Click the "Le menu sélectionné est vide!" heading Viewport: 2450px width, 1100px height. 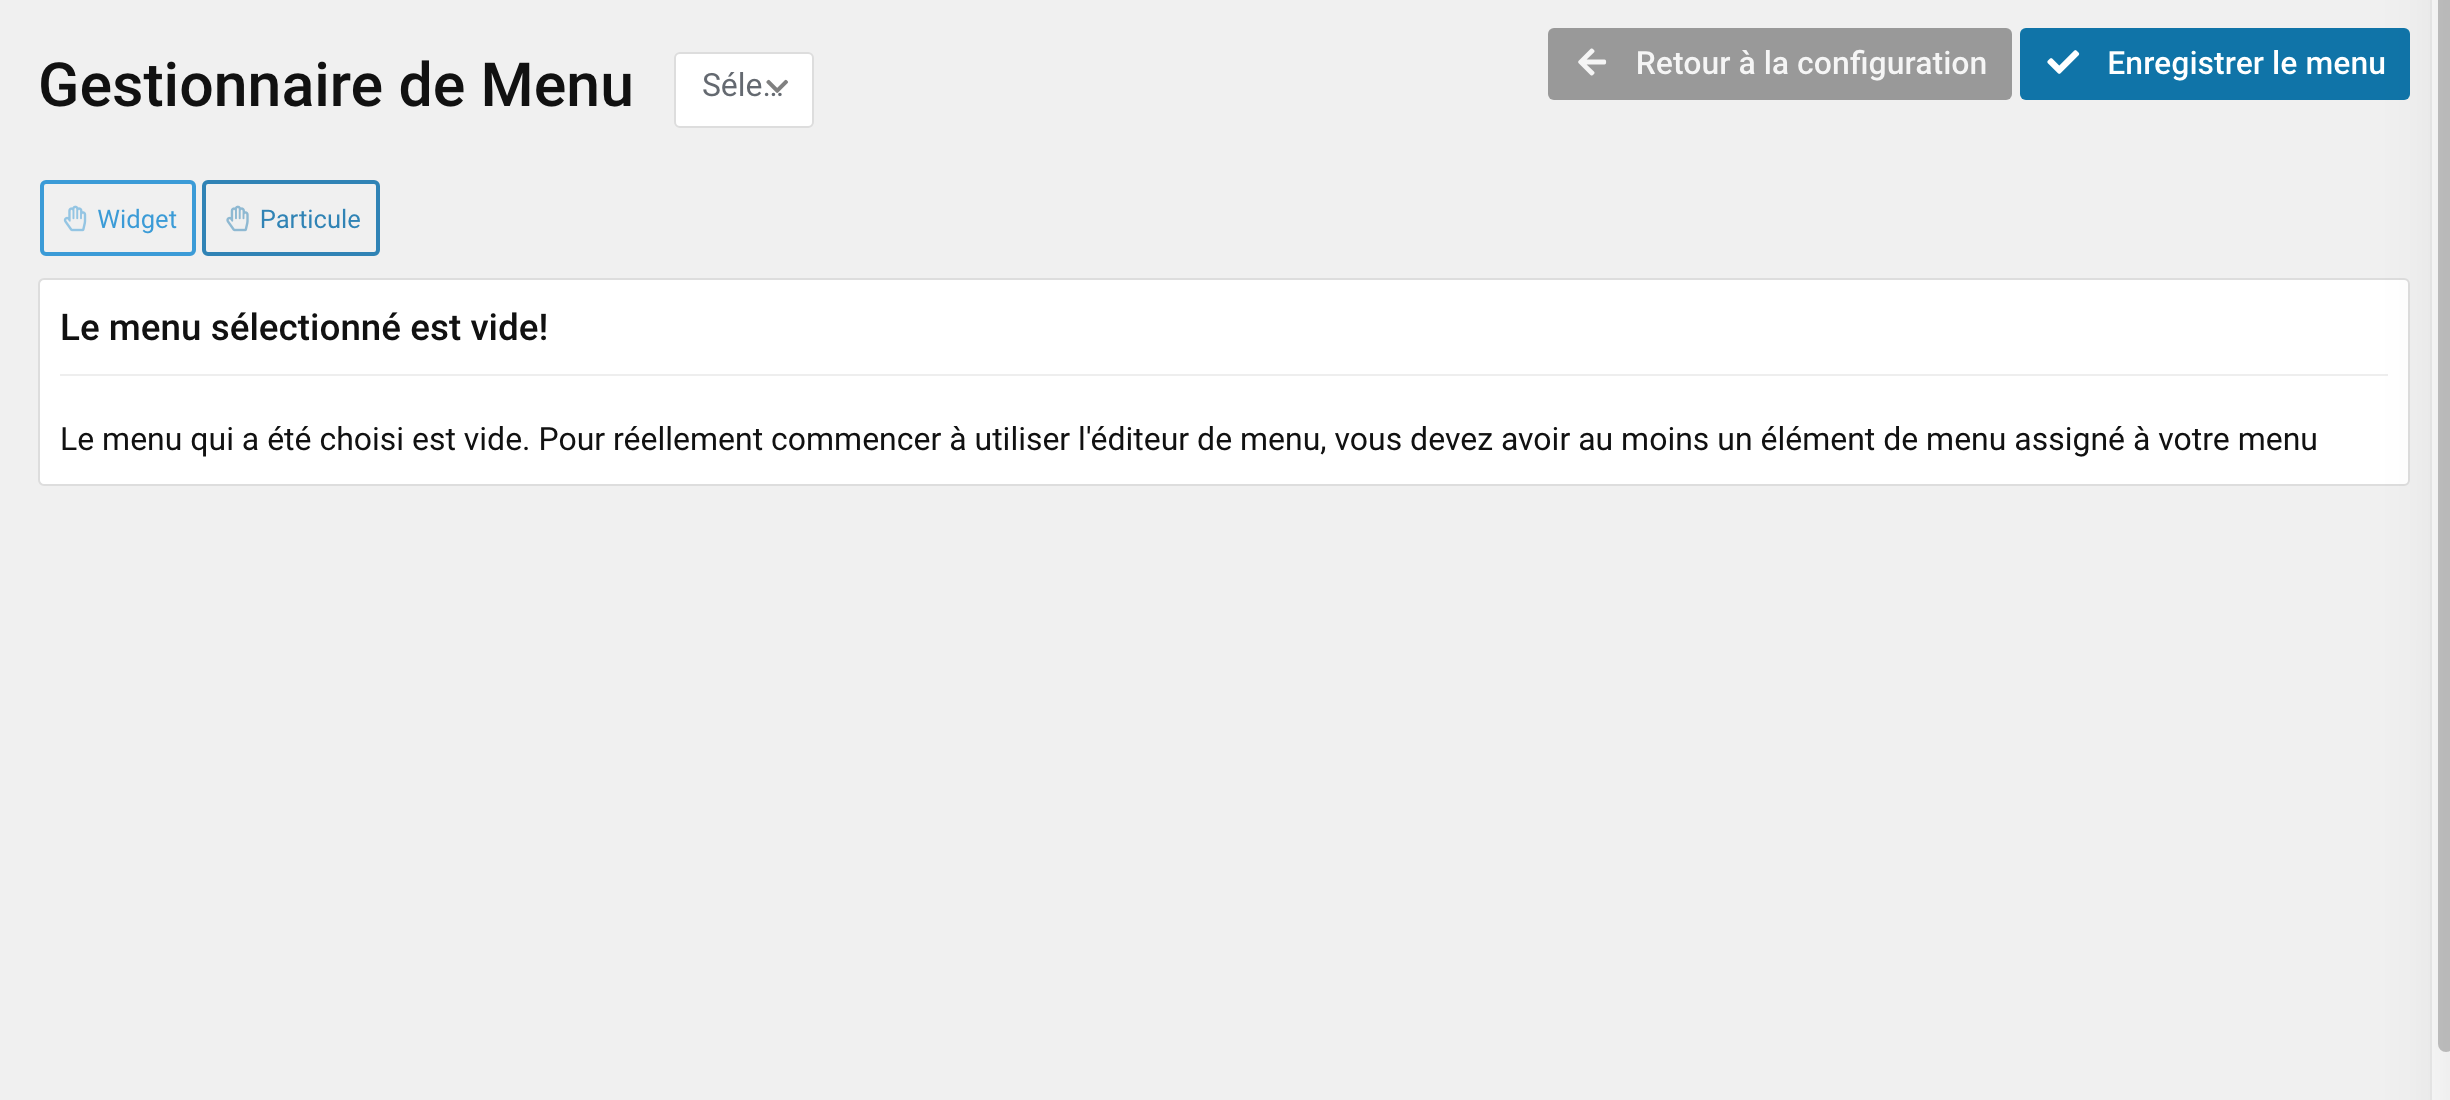[305, 326]
